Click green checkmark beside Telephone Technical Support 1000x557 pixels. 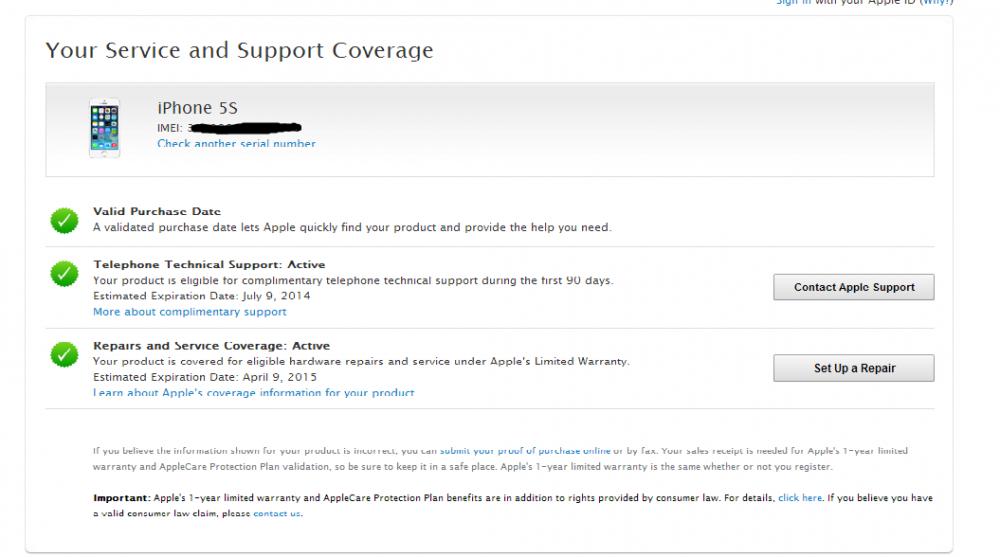[x=64, y=274]
